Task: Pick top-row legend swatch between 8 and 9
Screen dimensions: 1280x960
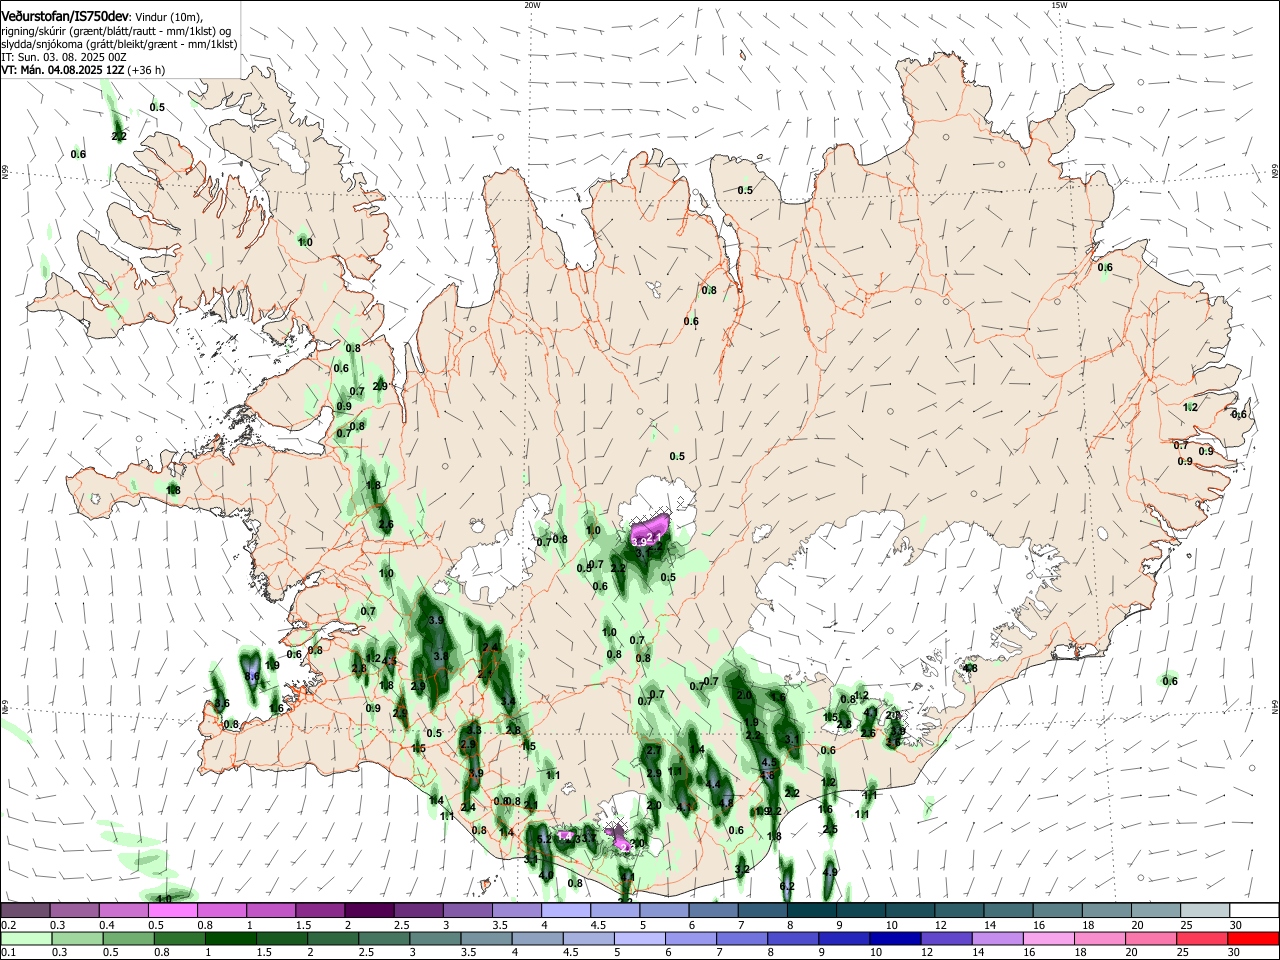Action: coord(811,910)
